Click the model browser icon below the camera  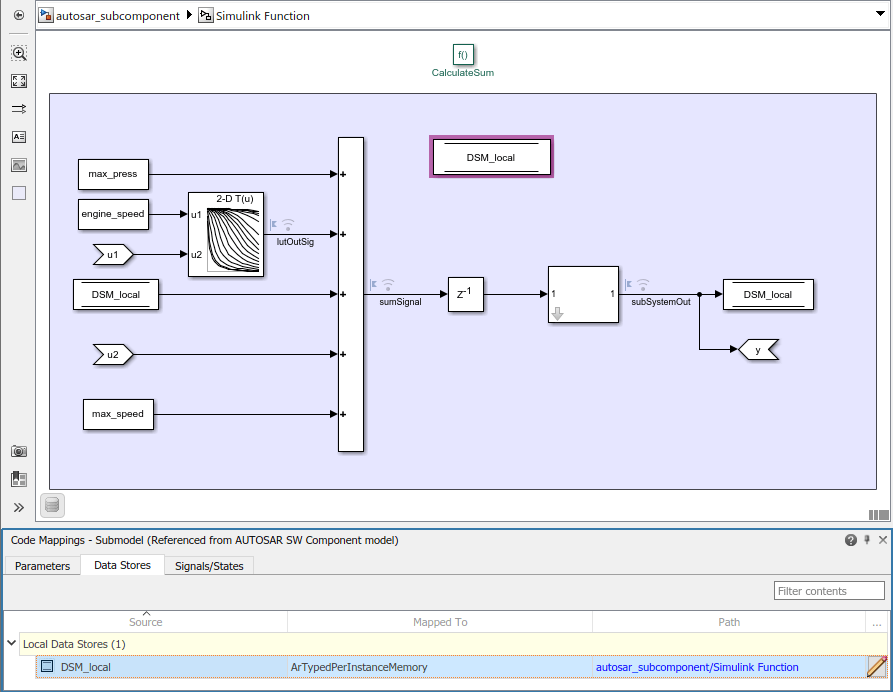18,479
